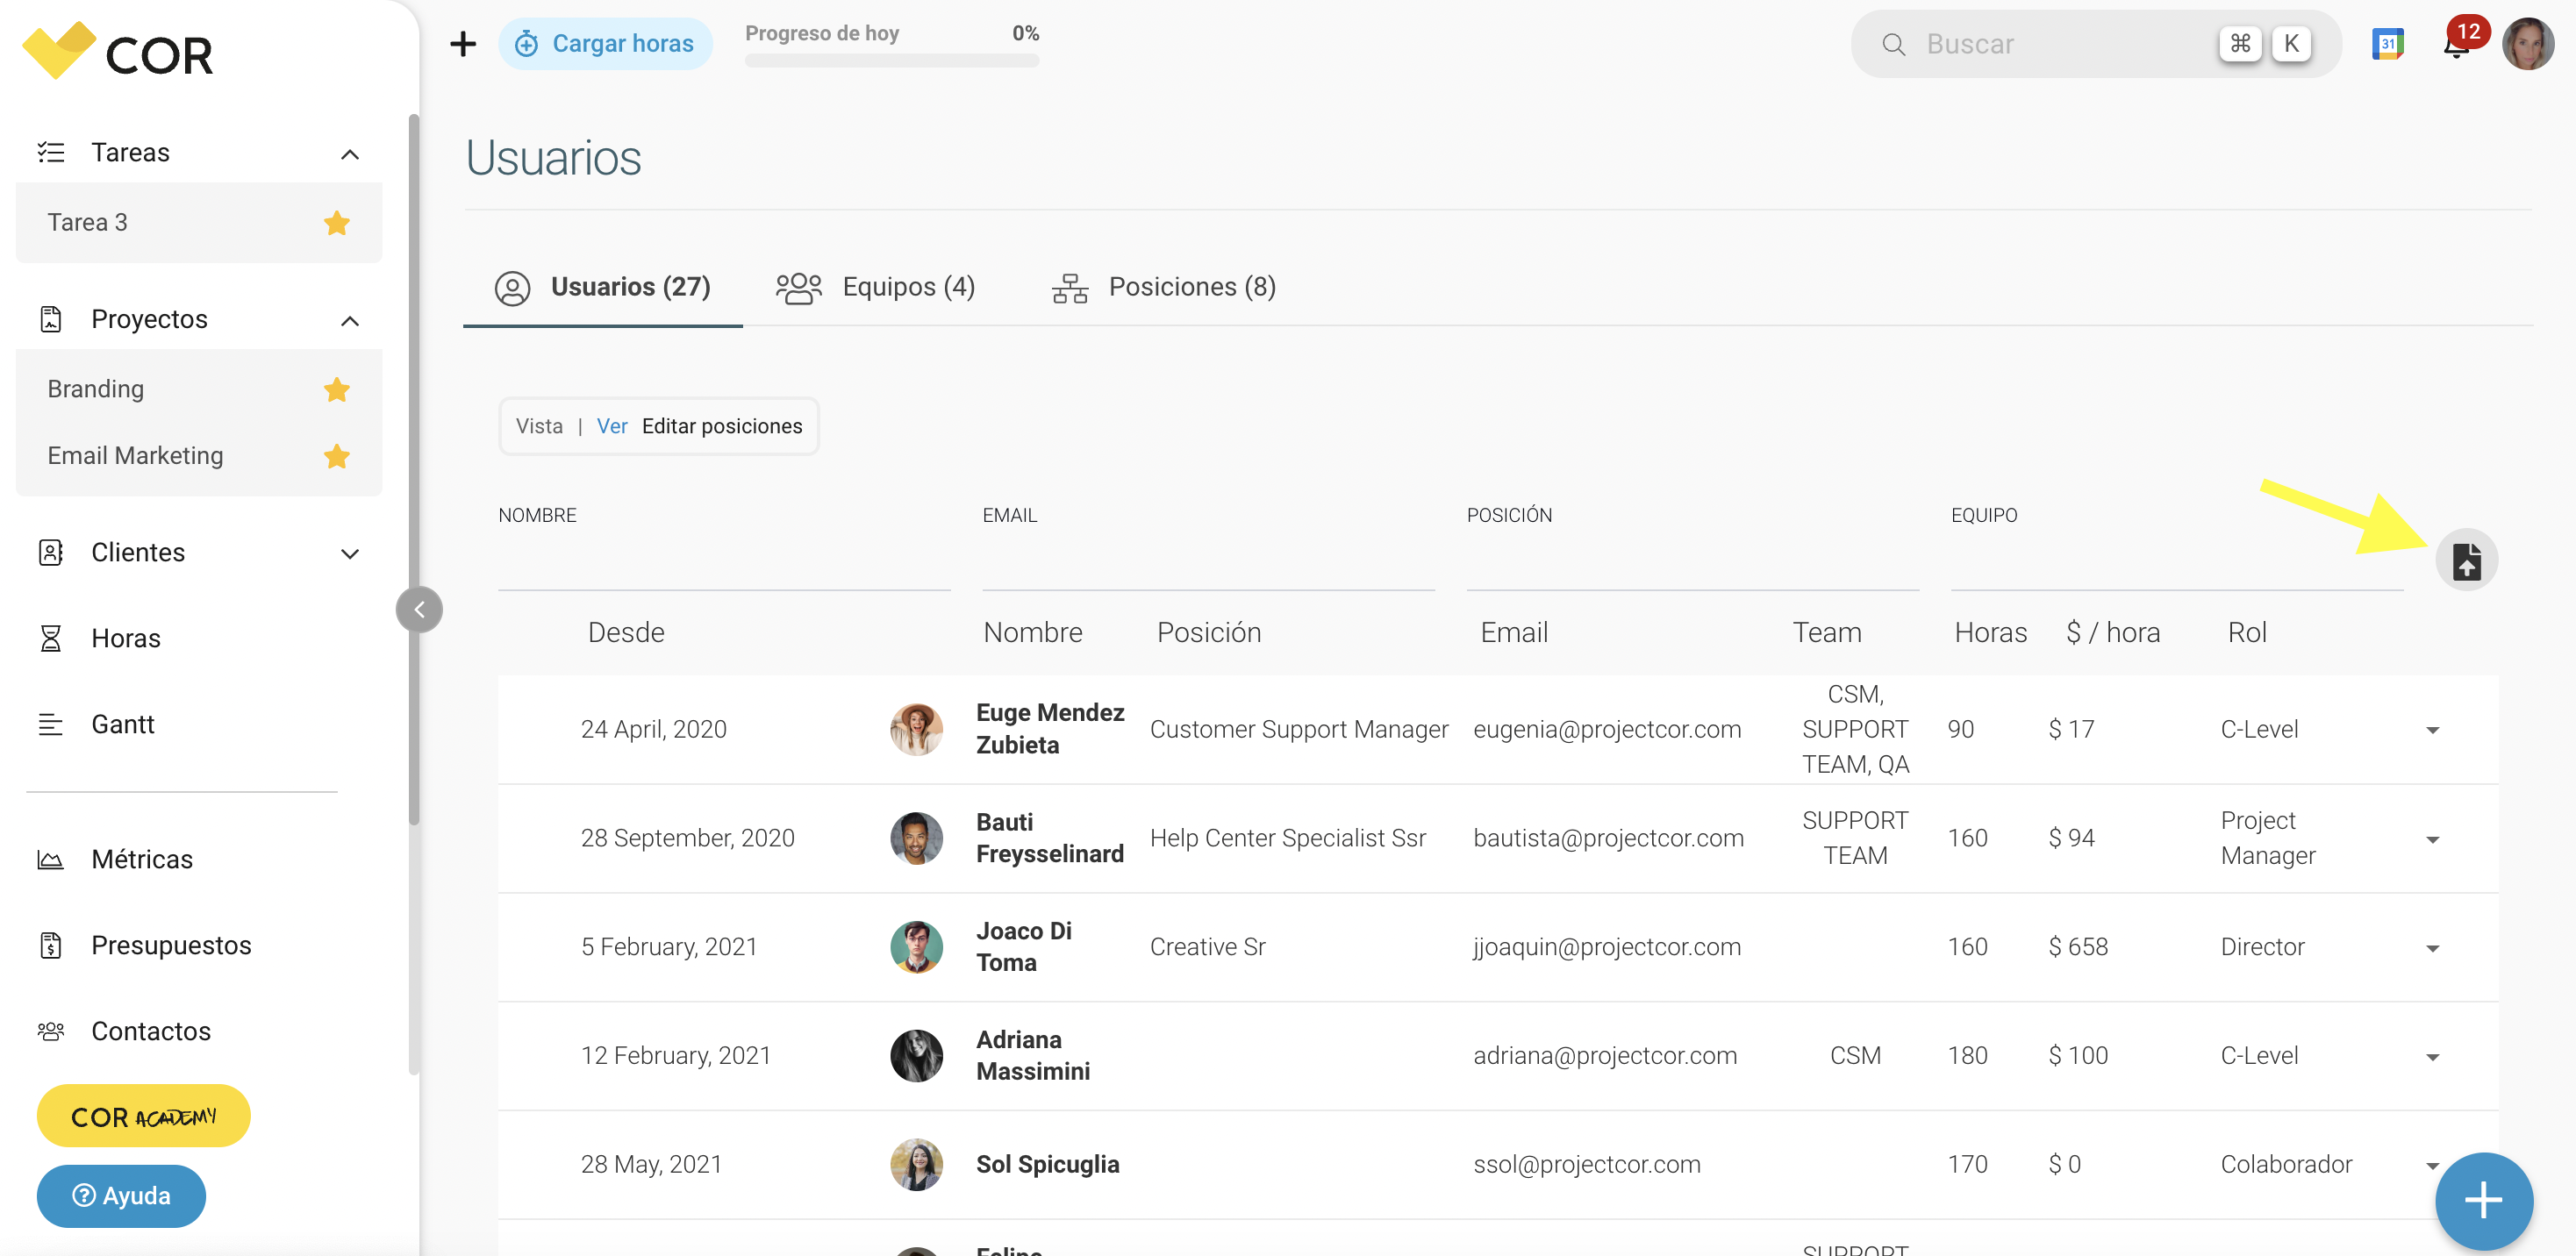
Task: Click bautista@projectcor.com email
Action: point(1608,838)
